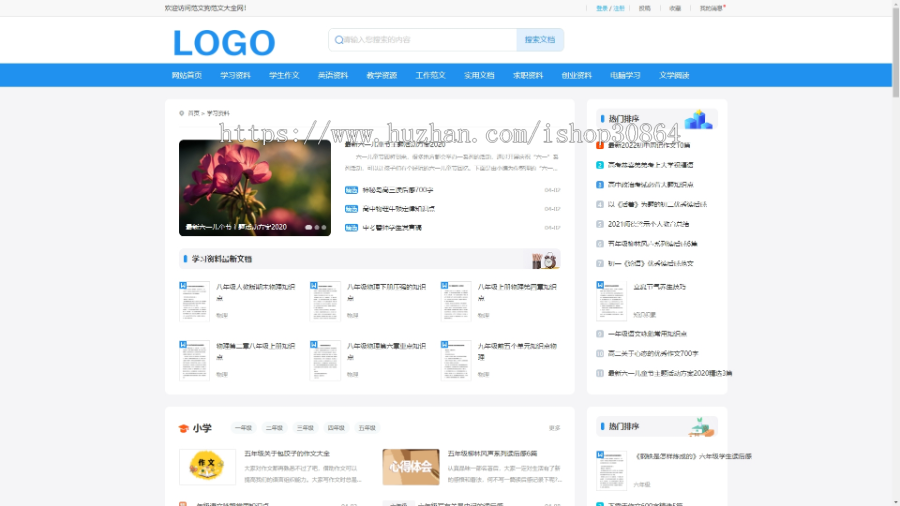Click the teal number 2 rank badge
Screen dimensions: 900x506
click(x=600, y=165)
